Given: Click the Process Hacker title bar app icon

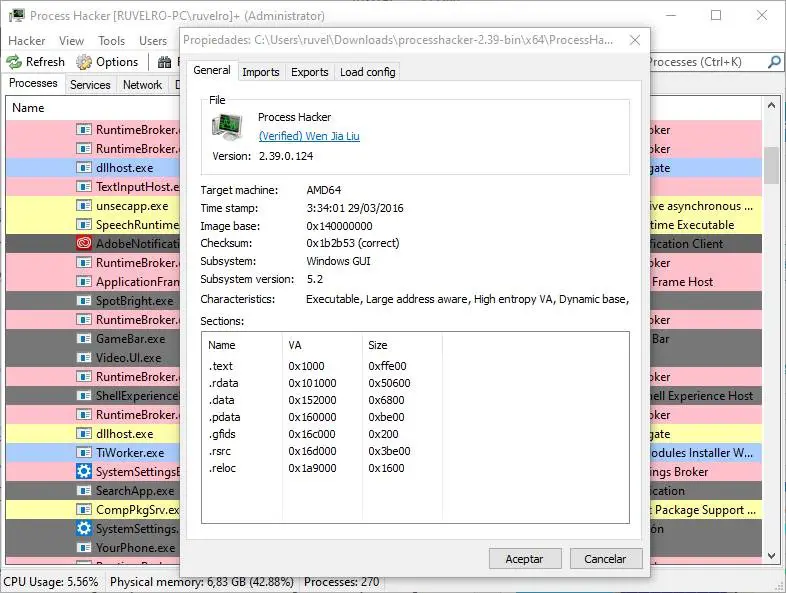Looking at the screenshot, I should 17,16.
